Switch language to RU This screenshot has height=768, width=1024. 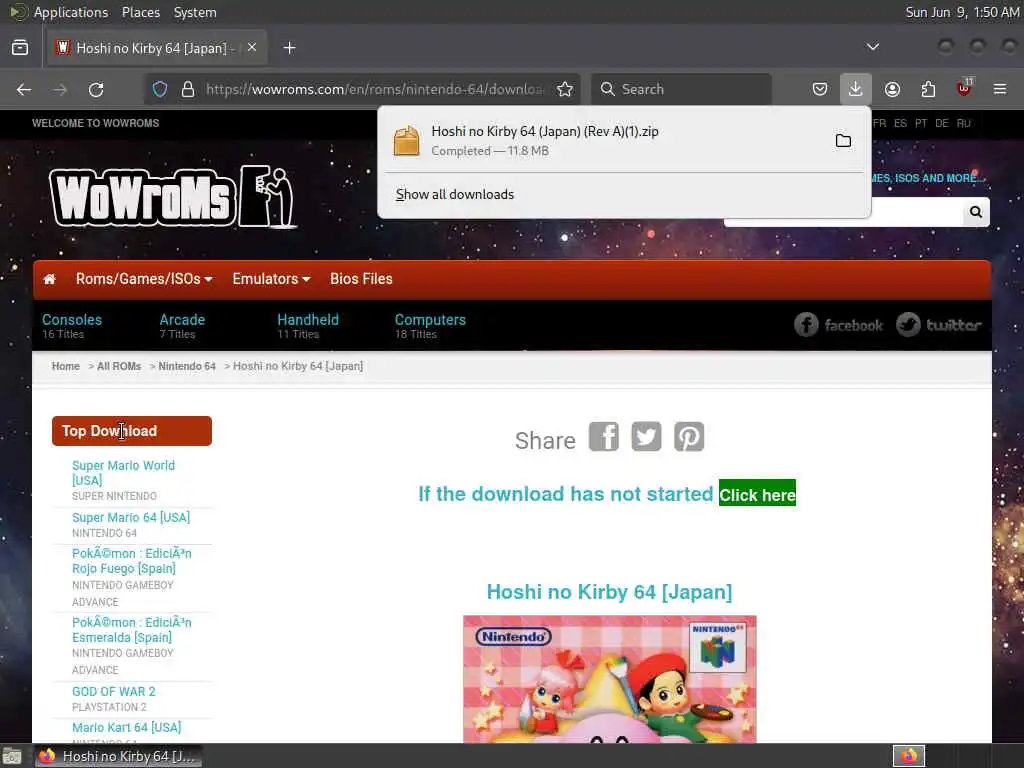pos(963,123)
